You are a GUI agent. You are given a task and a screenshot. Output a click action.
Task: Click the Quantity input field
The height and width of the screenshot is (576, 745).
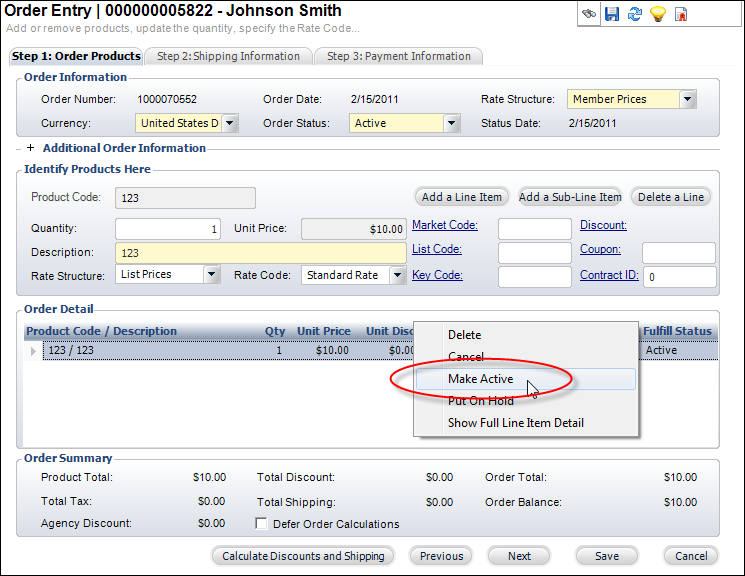(x=168, y=229)
